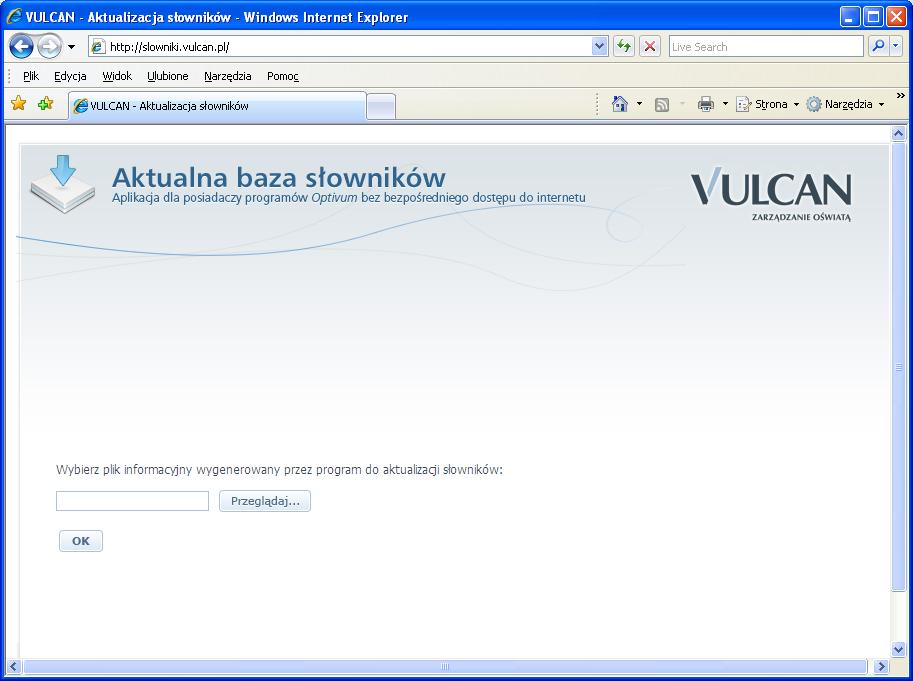913x681 pixels.
Task: Maximize the Internet Explorer window
Action: [x=873, y=17]
